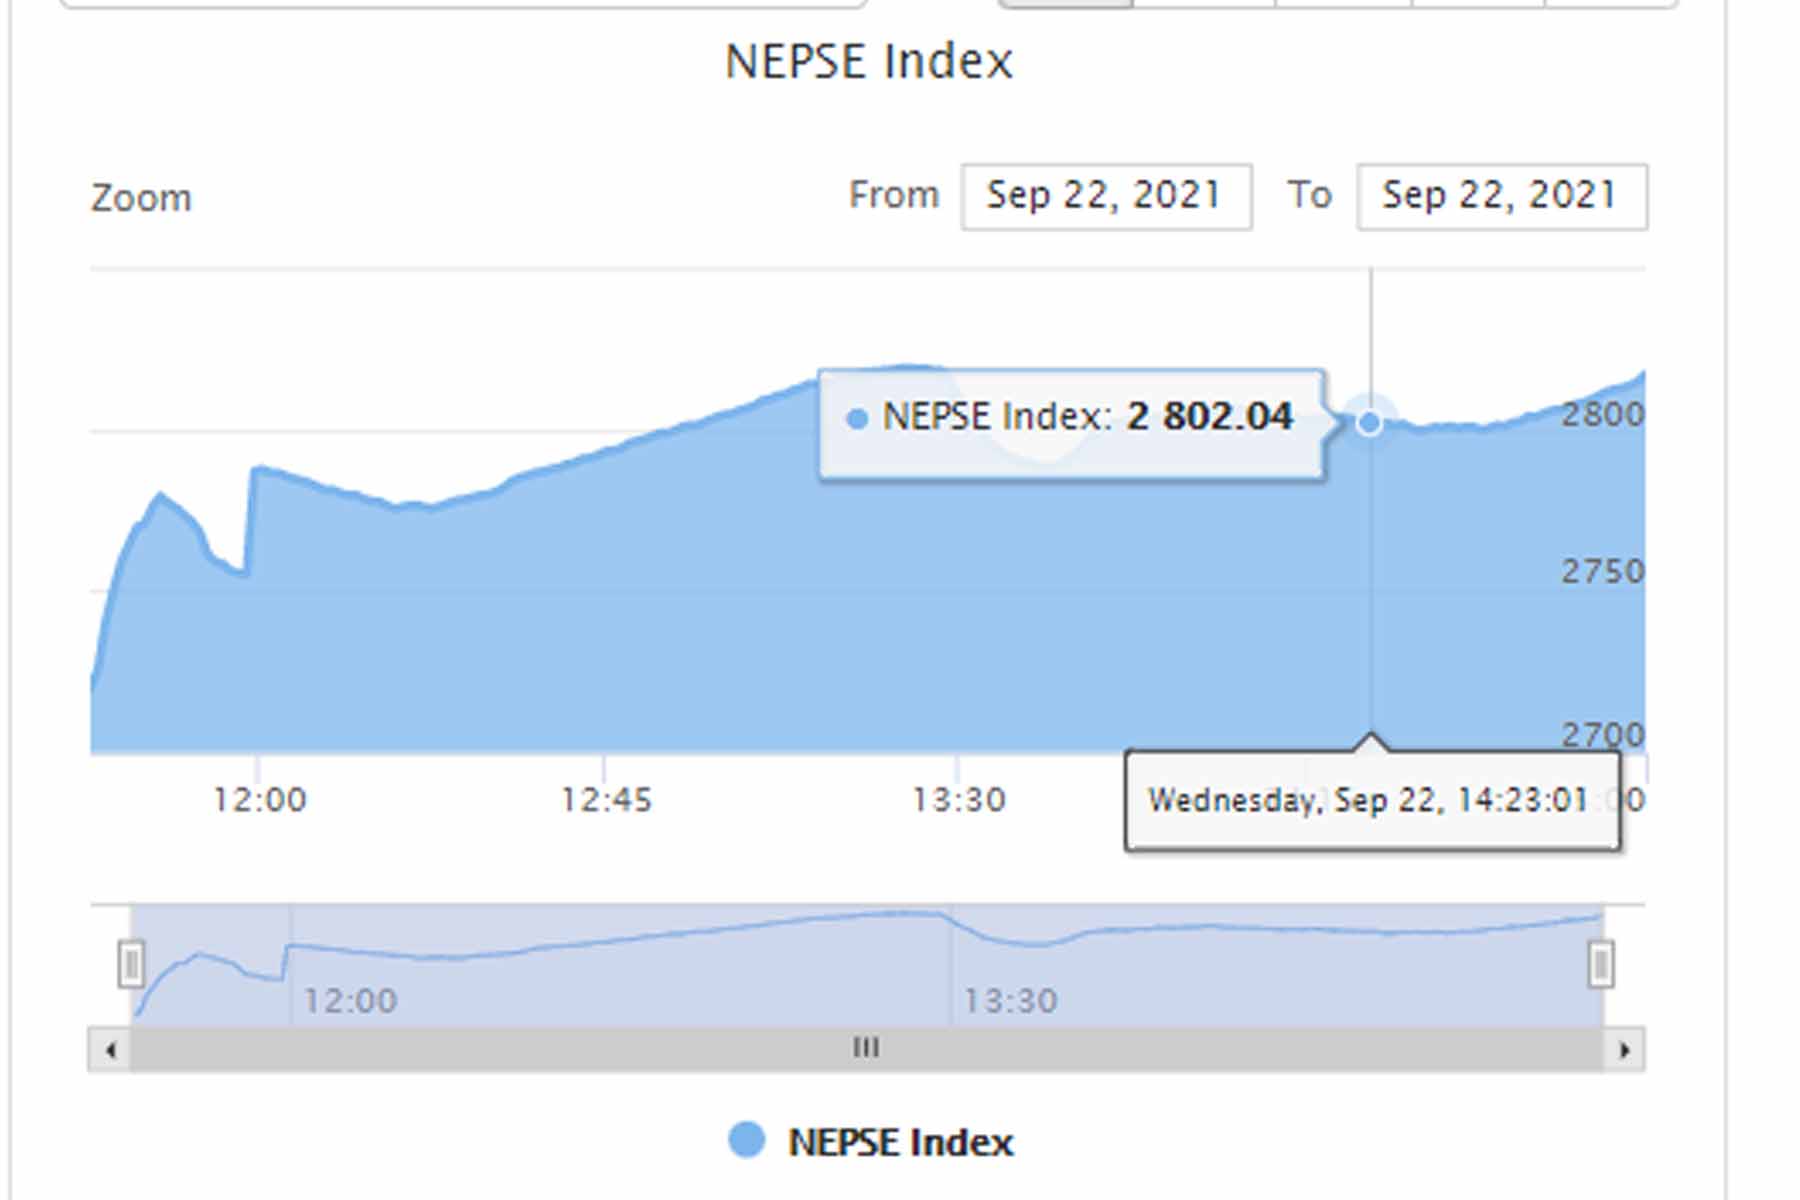The height and width of the screenshot is (1200, 1800).
Task: Click the Wednesday, Sep 22, 14:23:01 date tooltip
Action: pos(1371,801)
